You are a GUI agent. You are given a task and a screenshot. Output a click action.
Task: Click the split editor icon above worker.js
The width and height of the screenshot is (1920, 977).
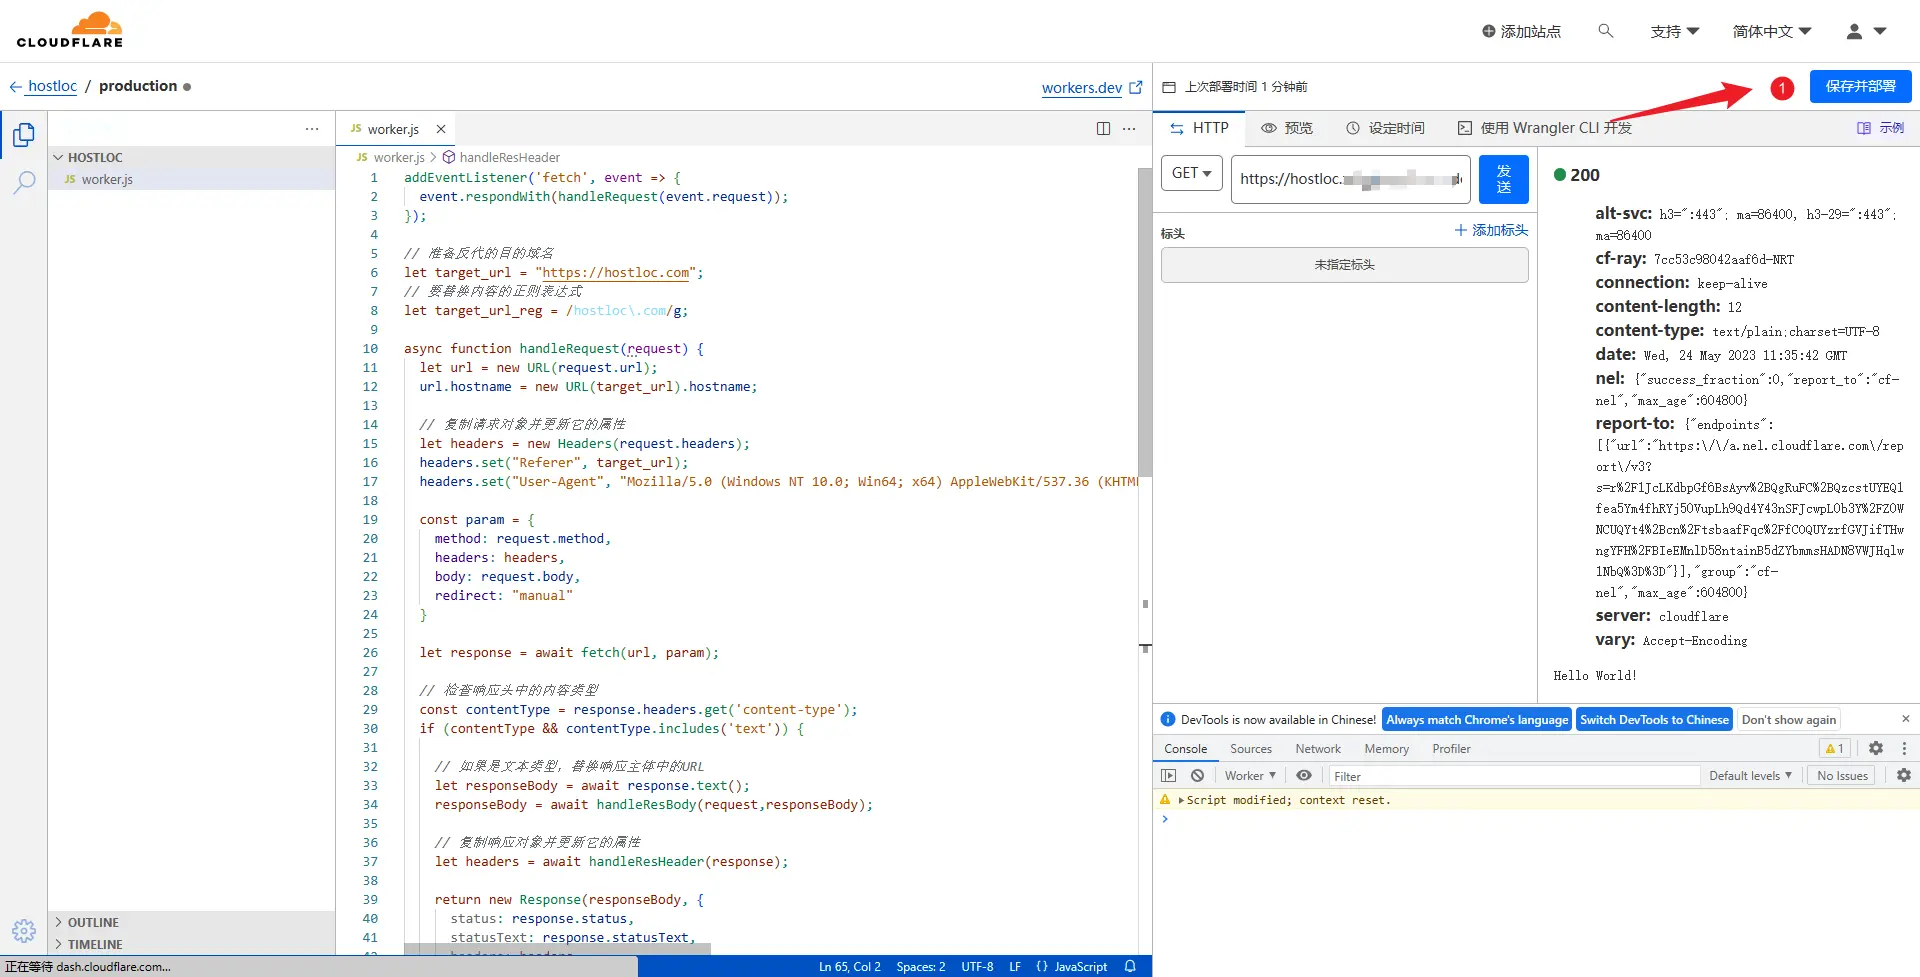coord(1104,128)
